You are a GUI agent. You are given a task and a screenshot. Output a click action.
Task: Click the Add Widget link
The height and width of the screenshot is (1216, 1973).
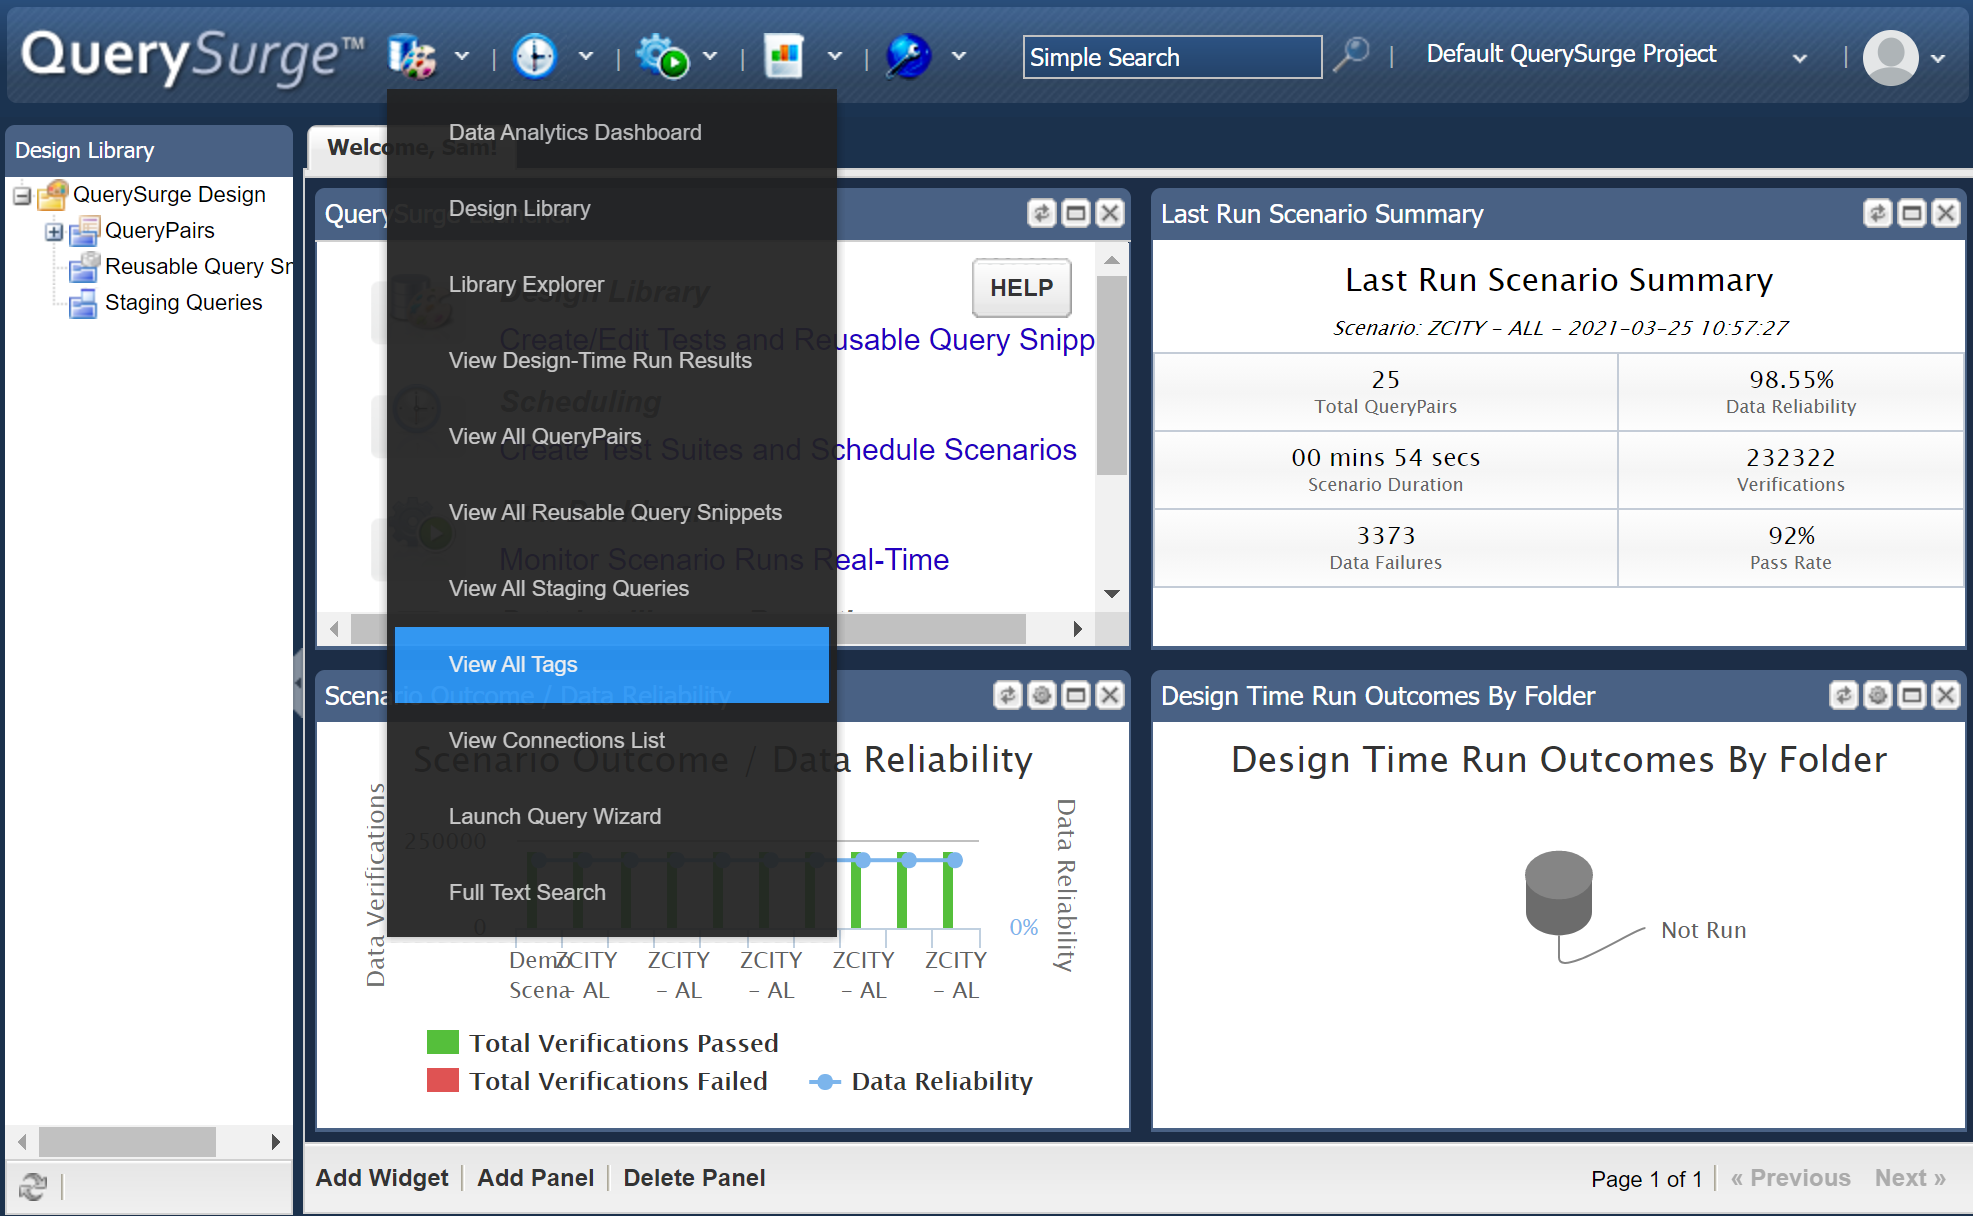click(x=381, y=1178)
